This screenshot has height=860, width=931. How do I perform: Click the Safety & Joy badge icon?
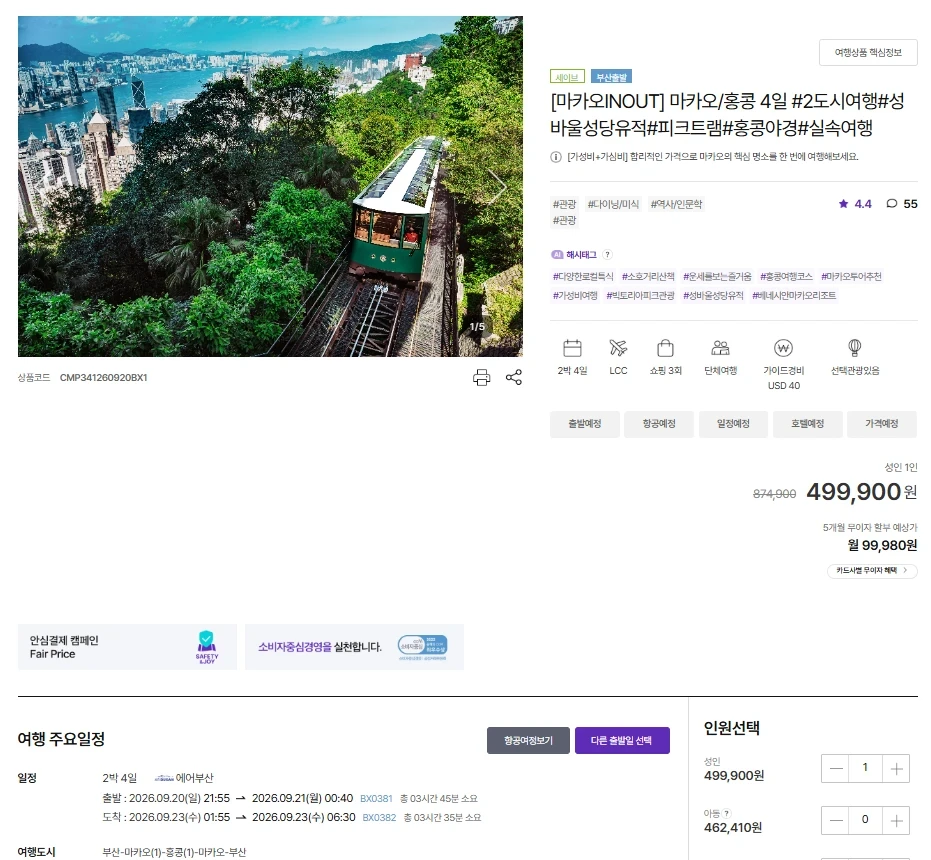point(207,647)
